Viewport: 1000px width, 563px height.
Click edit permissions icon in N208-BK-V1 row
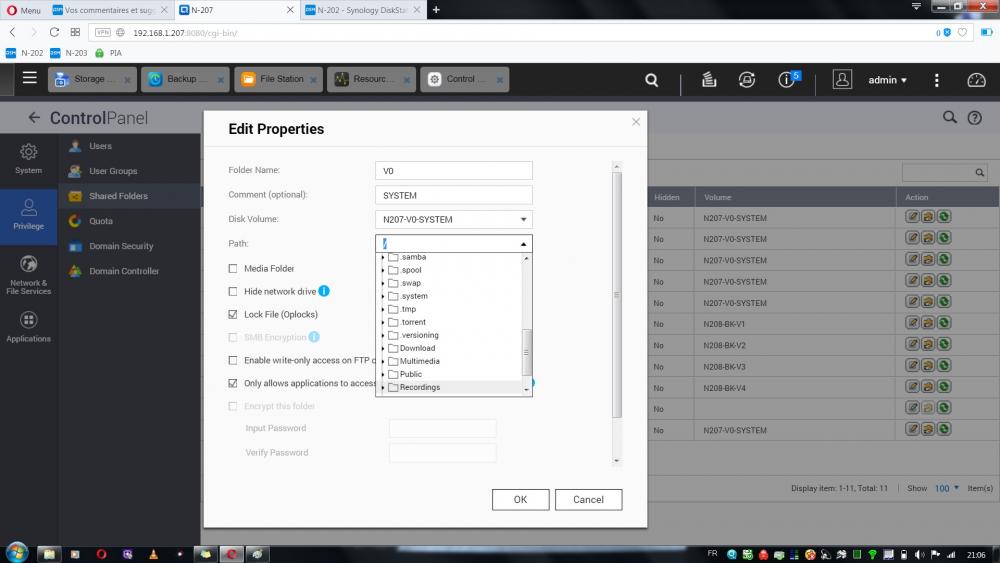(928, 323)
